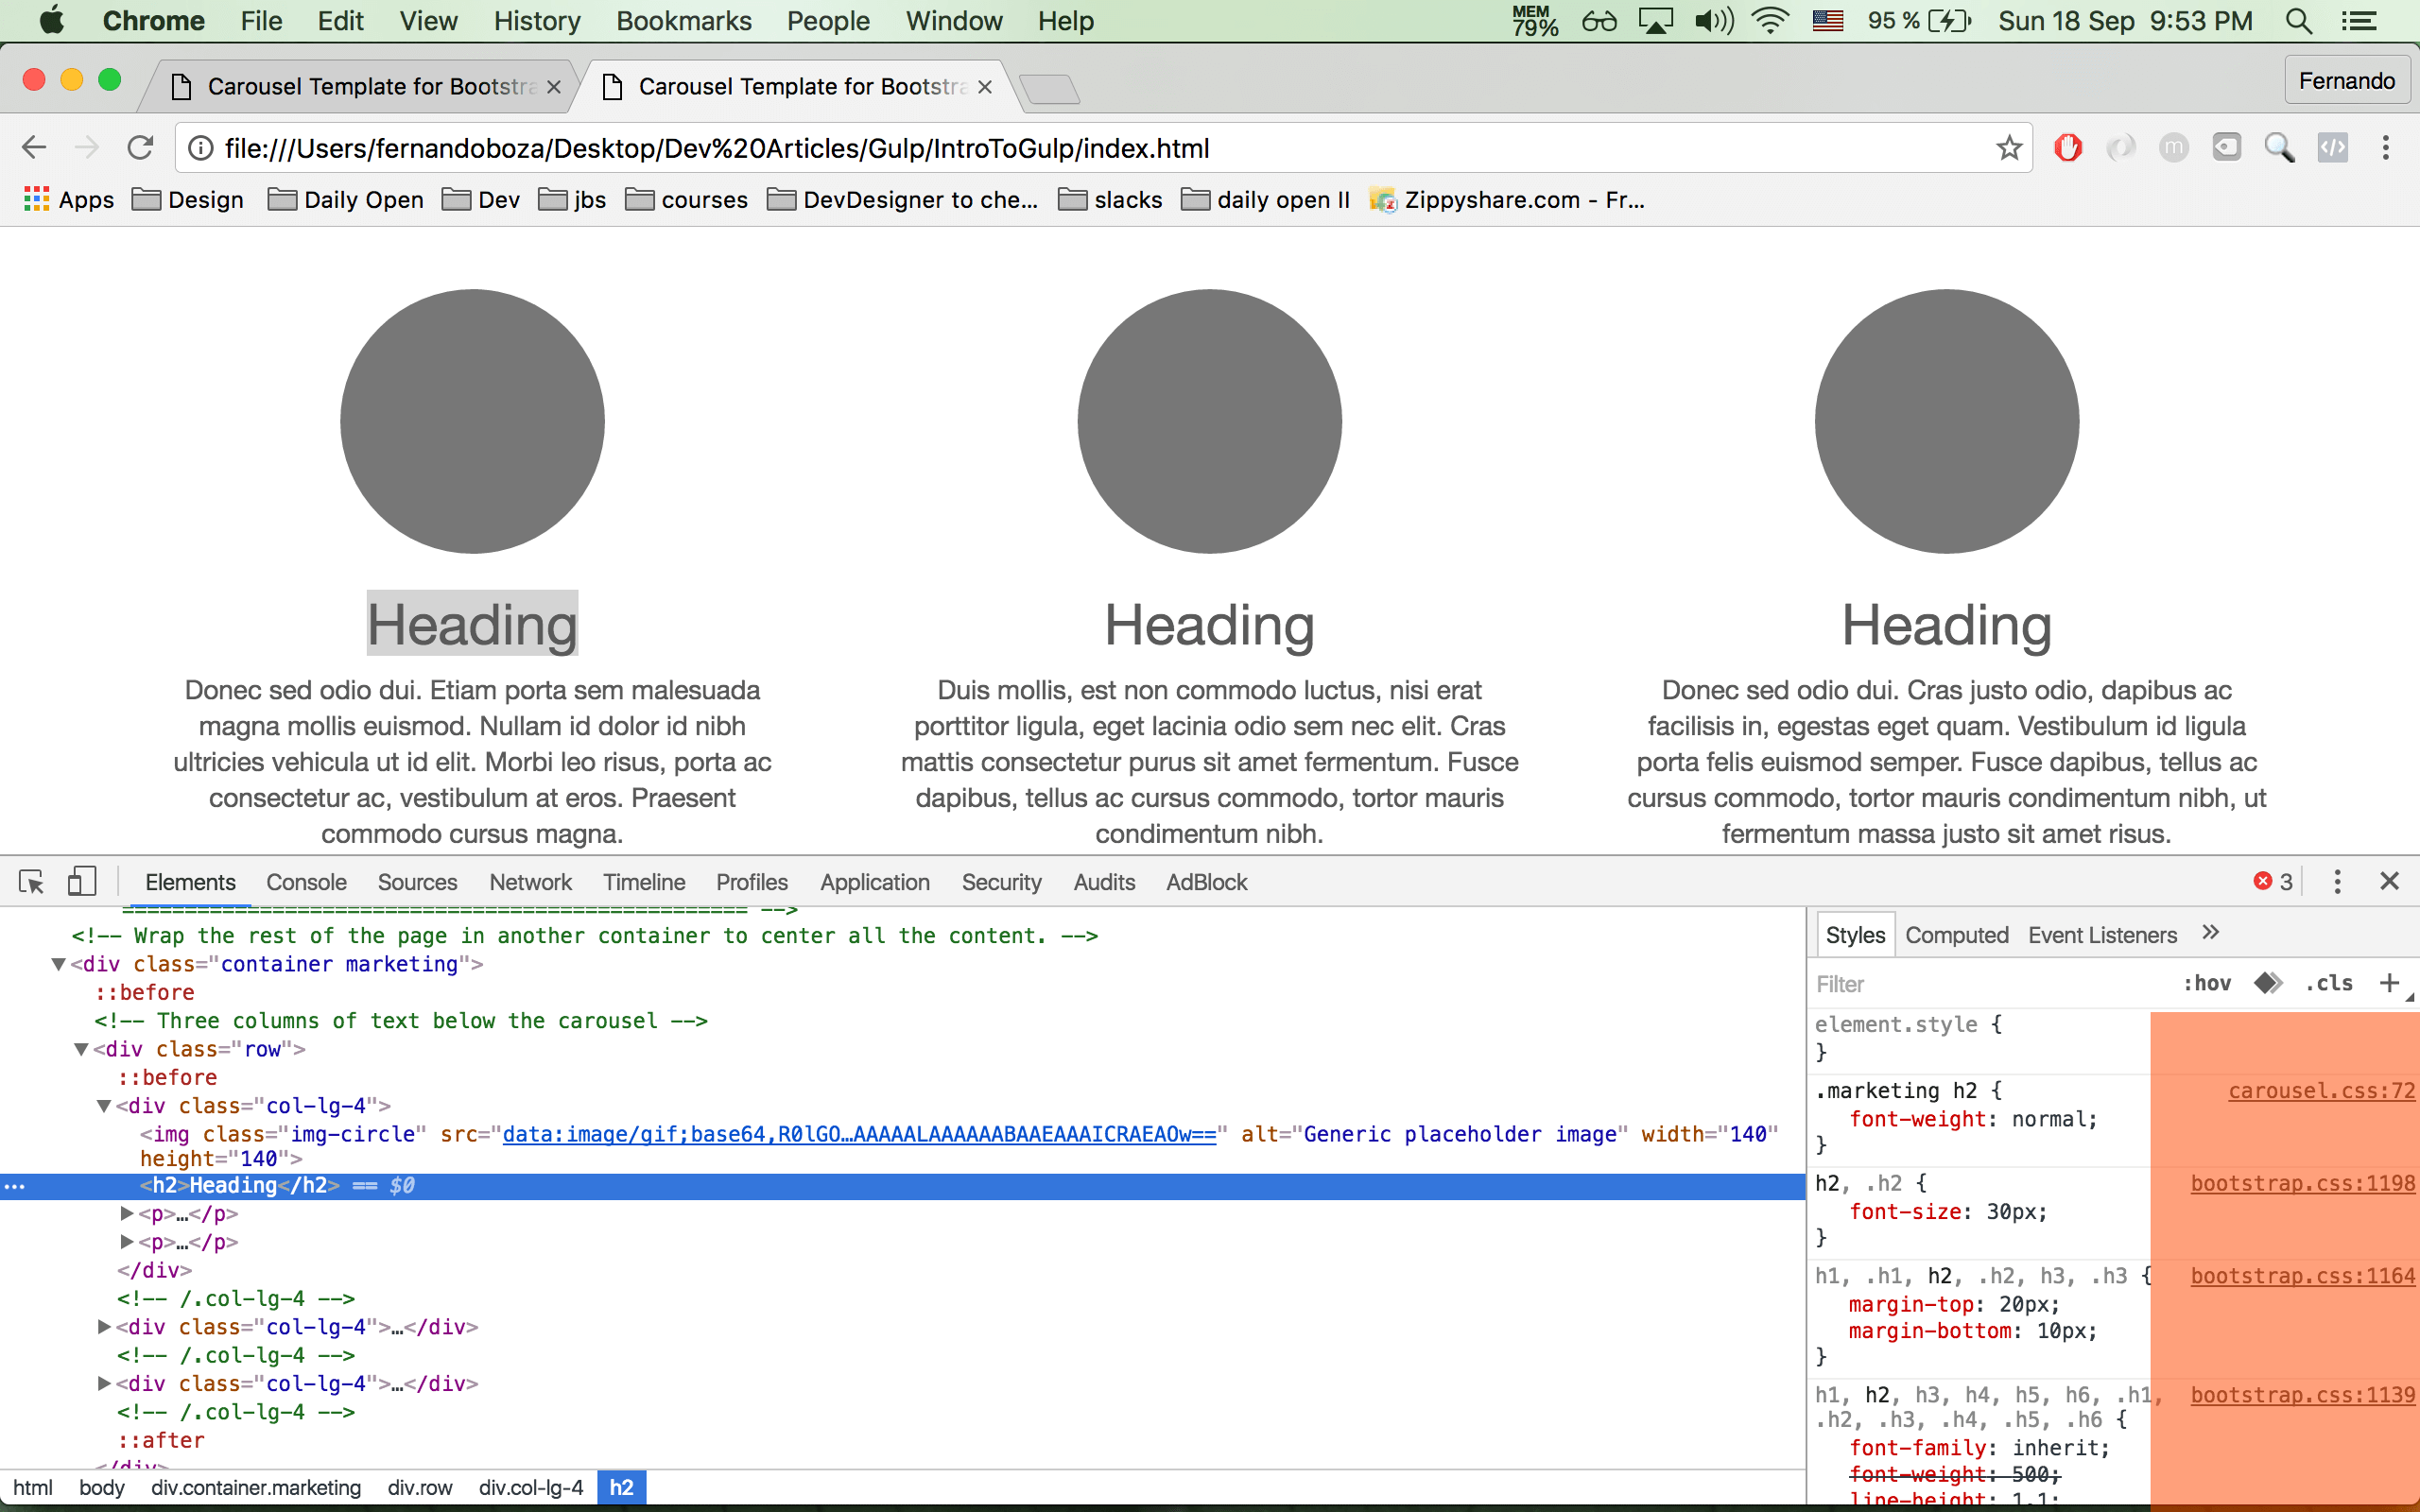Viewport: 2420px width, 1512px height.
Task: Collapse the container marketing div node
Action: click(59, 964)
